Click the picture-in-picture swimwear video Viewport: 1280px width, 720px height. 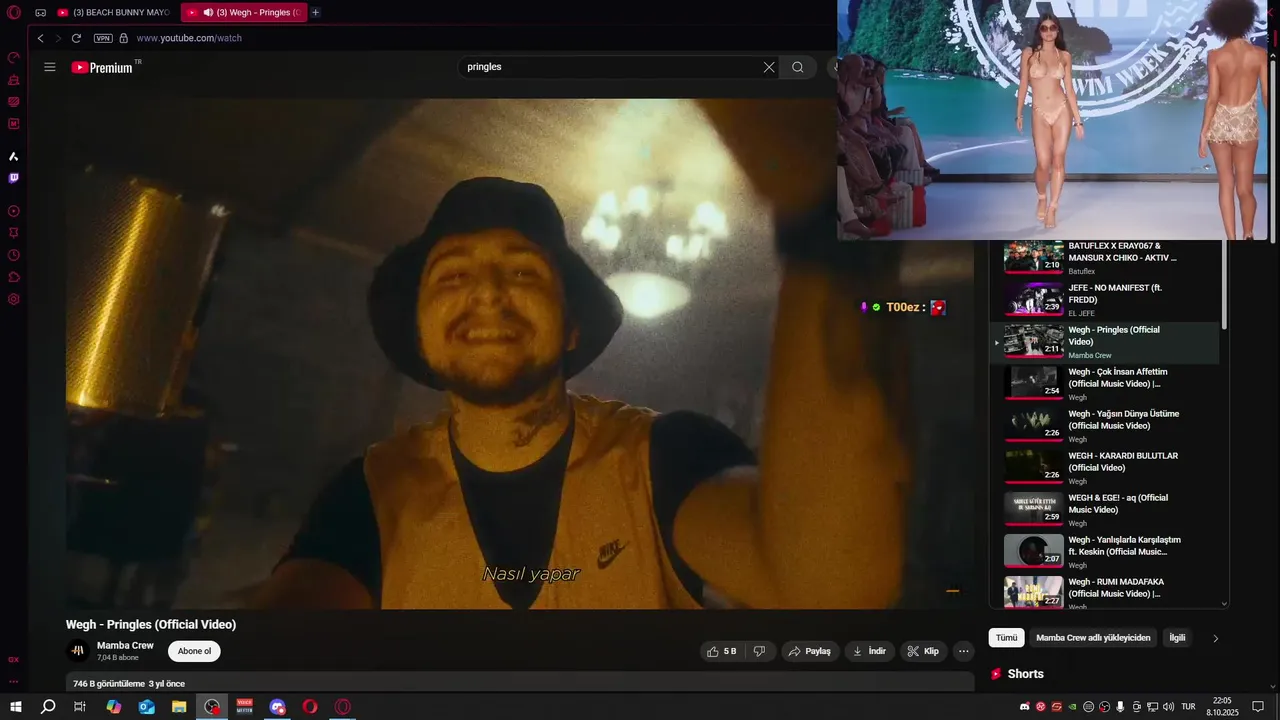click(1052, 120)
